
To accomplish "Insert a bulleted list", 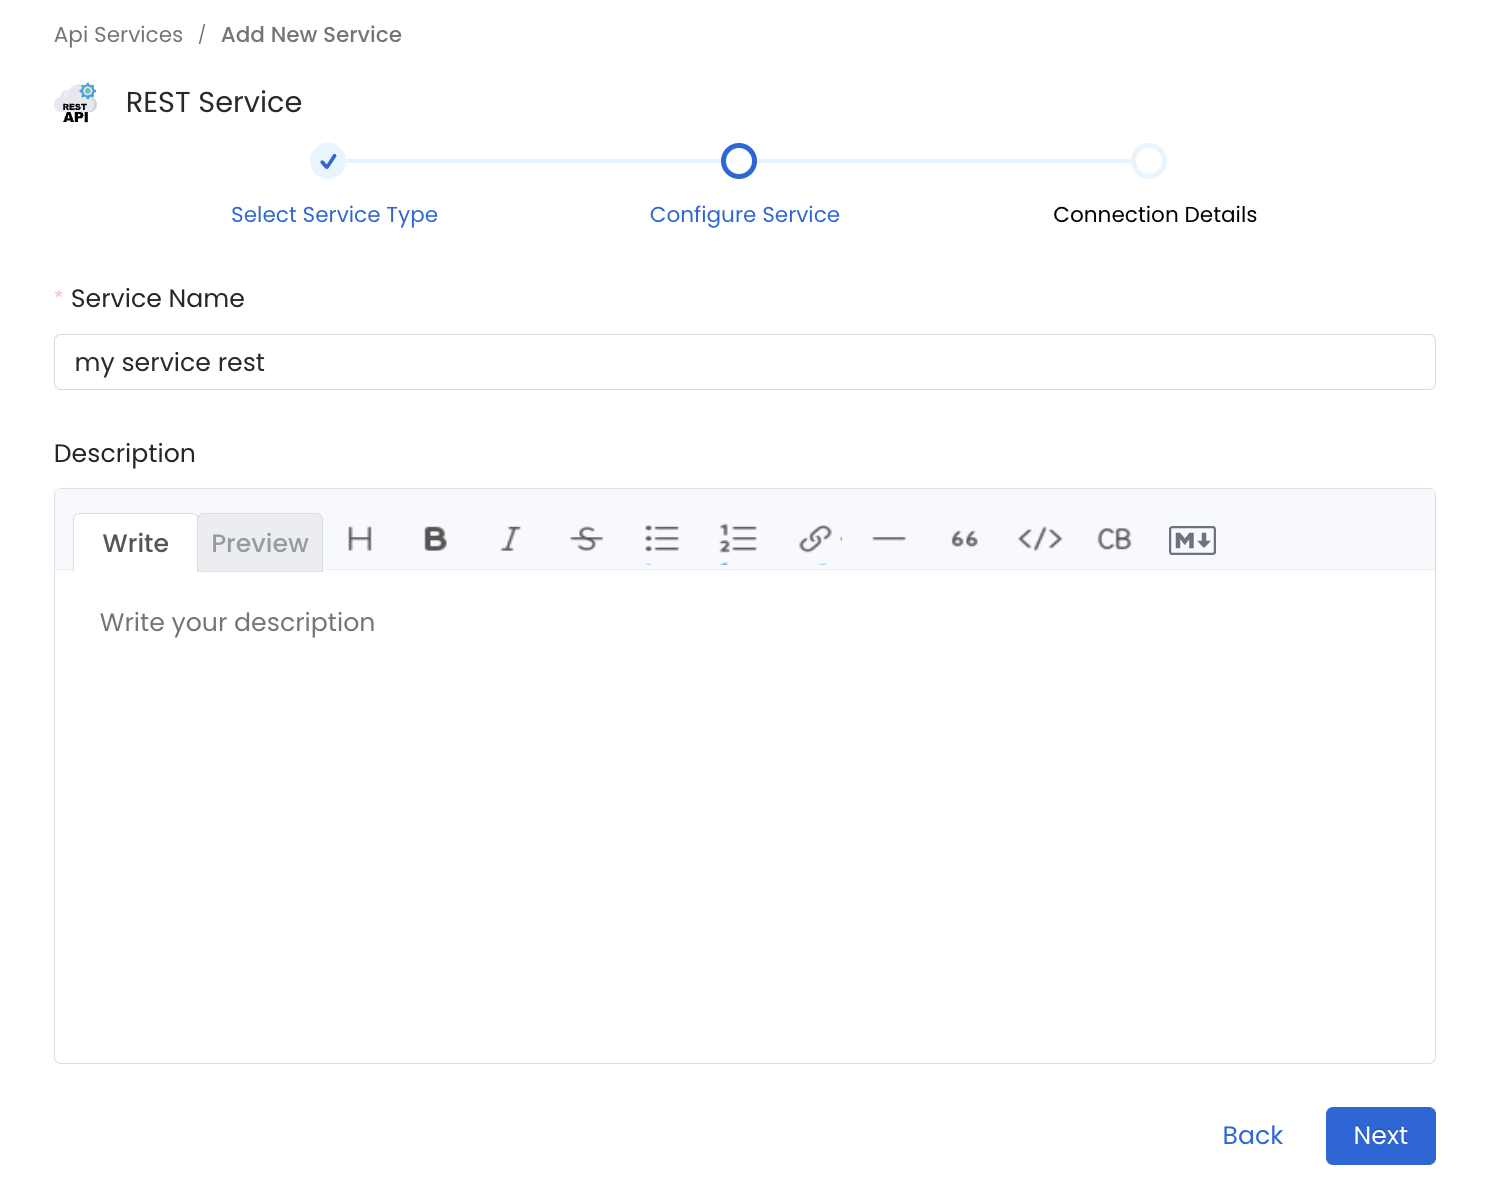I will click(662, 540).
